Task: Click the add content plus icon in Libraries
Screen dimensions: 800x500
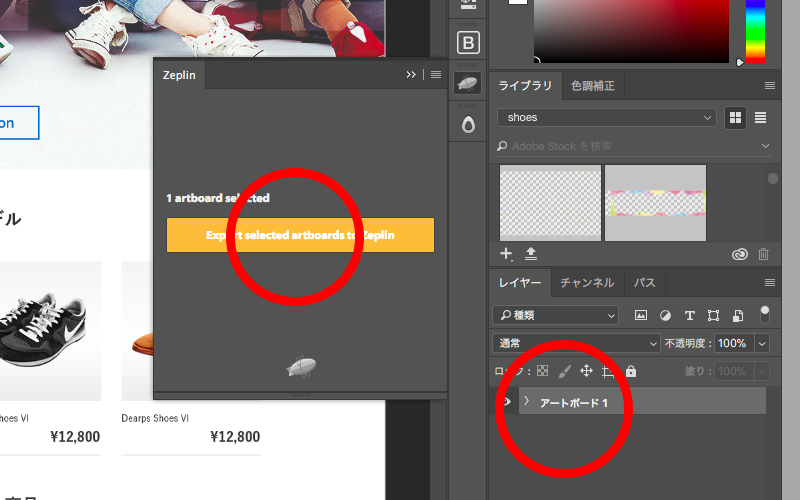Action: pos(506,254)
